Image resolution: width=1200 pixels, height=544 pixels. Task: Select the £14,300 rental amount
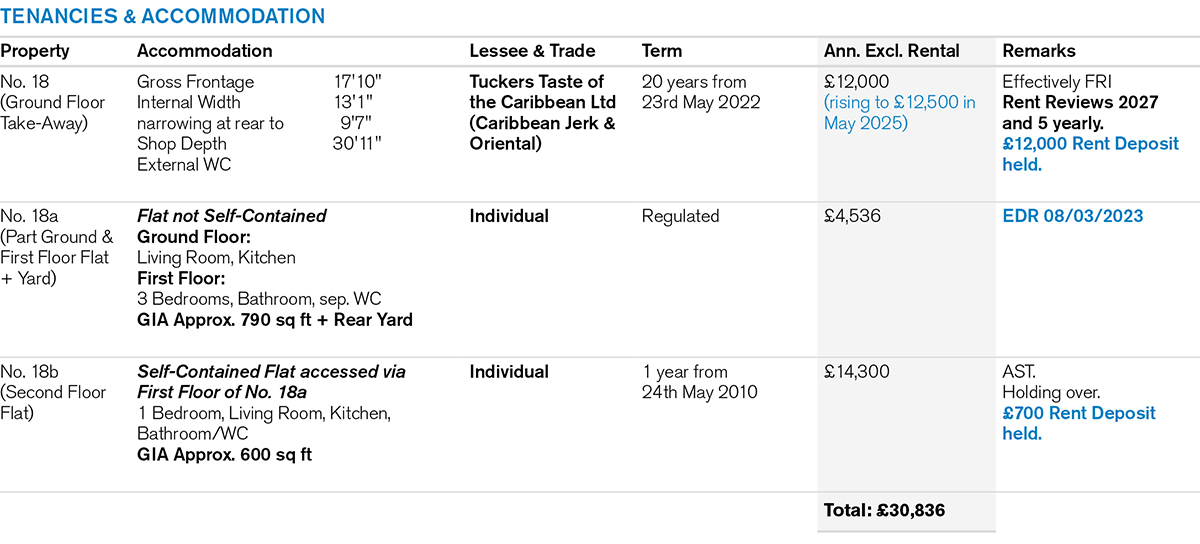[x=857, y=372]
